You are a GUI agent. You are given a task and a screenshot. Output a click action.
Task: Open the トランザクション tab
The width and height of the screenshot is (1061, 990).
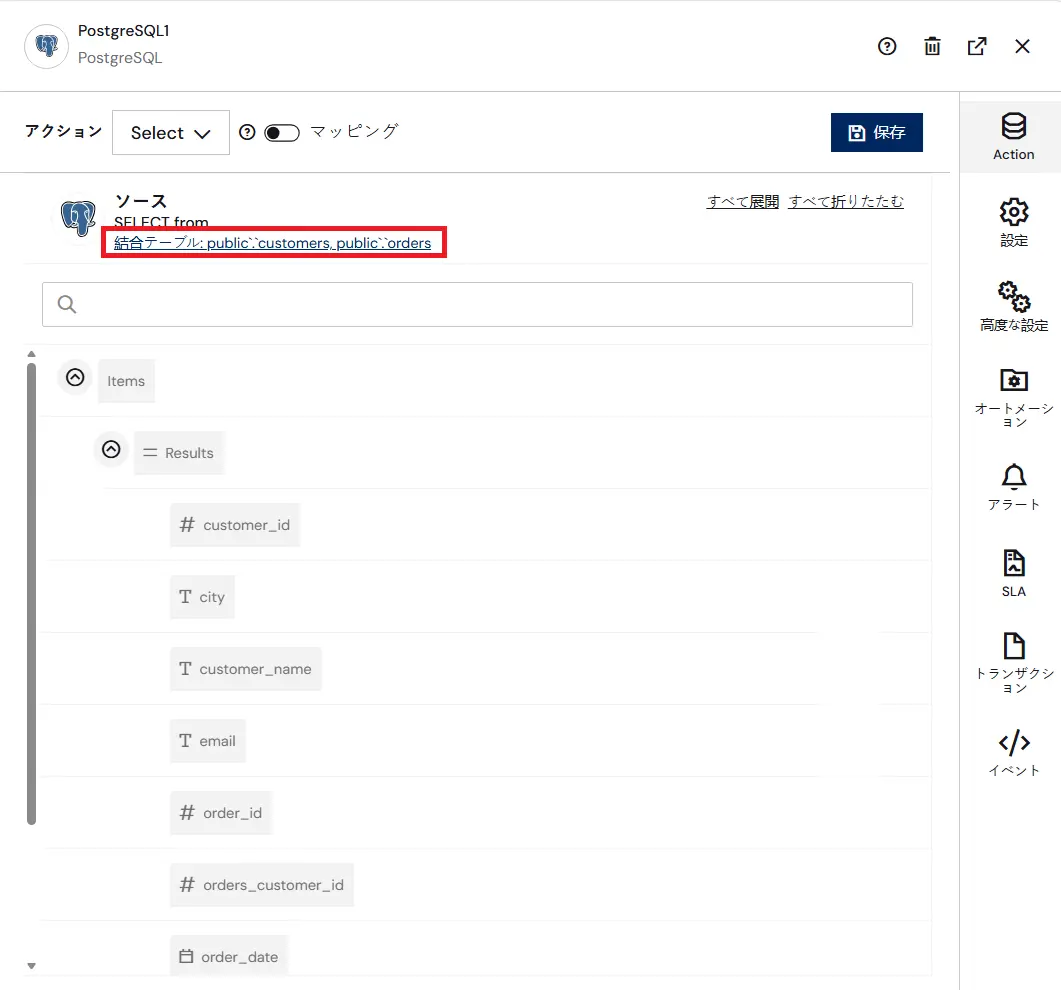click(x=1013, y=663)
